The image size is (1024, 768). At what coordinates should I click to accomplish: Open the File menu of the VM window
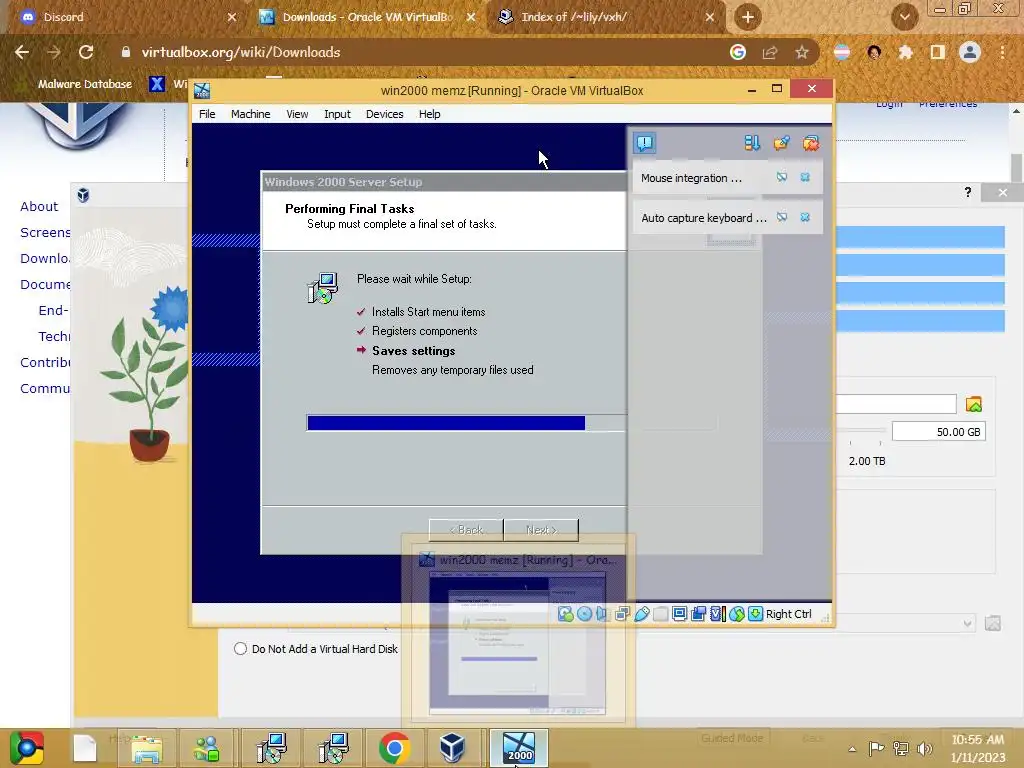tap(207, 114)
